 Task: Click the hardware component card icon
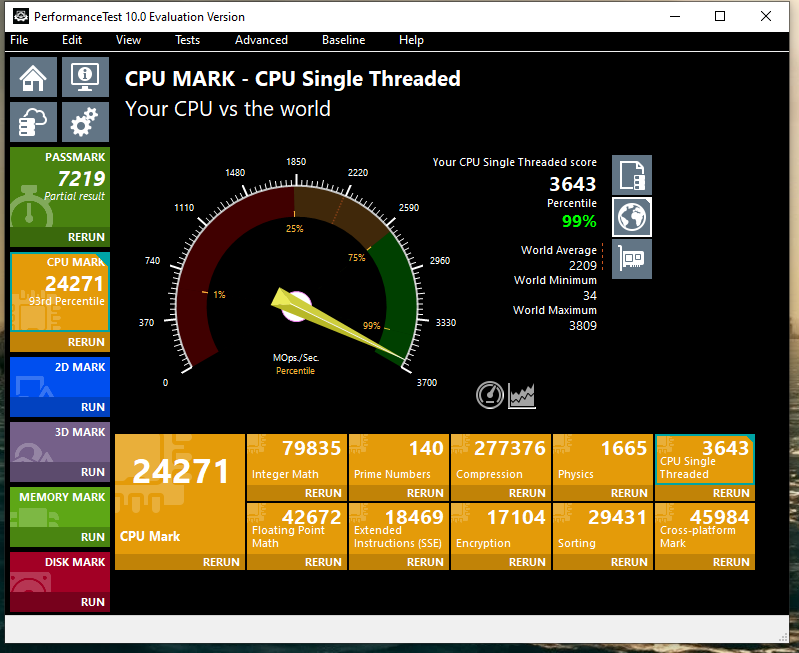coord(632,259)
